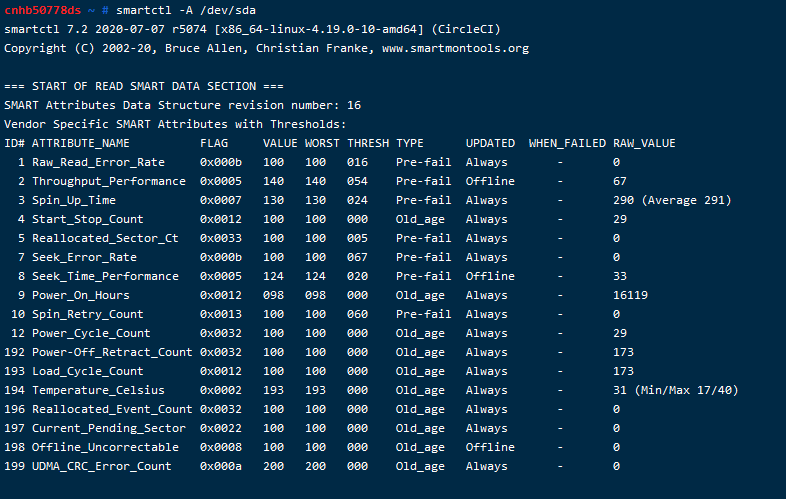Image resolution: width=786 pixels, height=499 pixels.
Task: Click the Seek_Time_Performance flag 0x0005
Action: pos(221,276)
